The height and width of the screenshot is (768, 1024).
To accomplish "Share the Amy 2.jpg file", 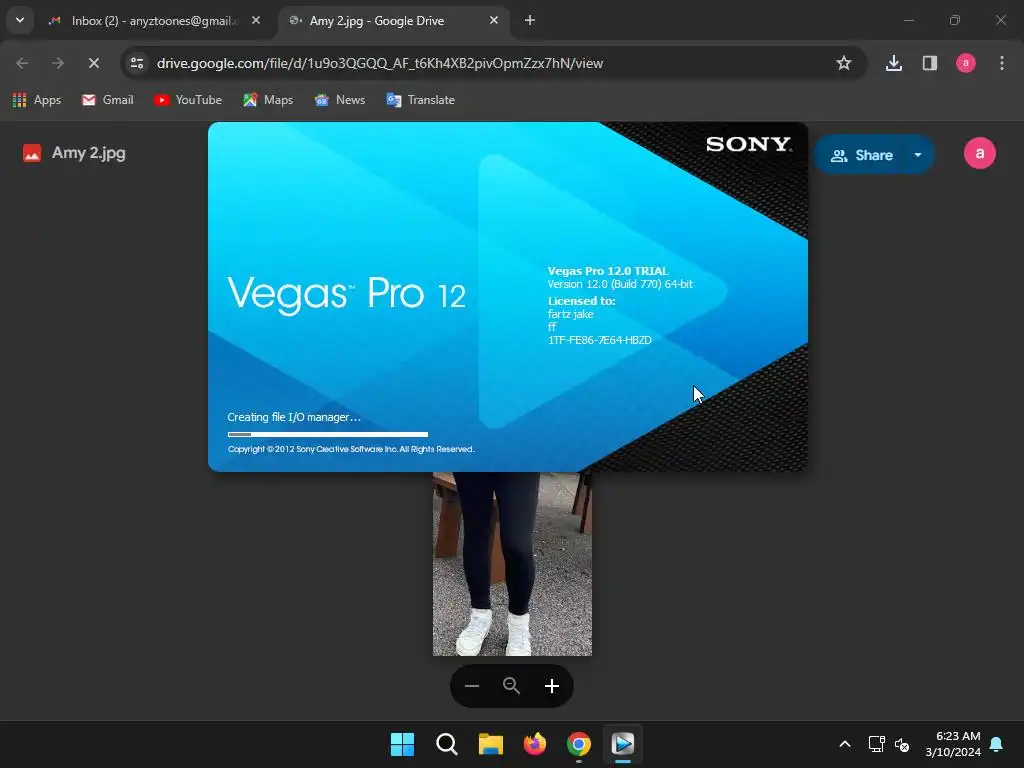I will click(861, 155).
